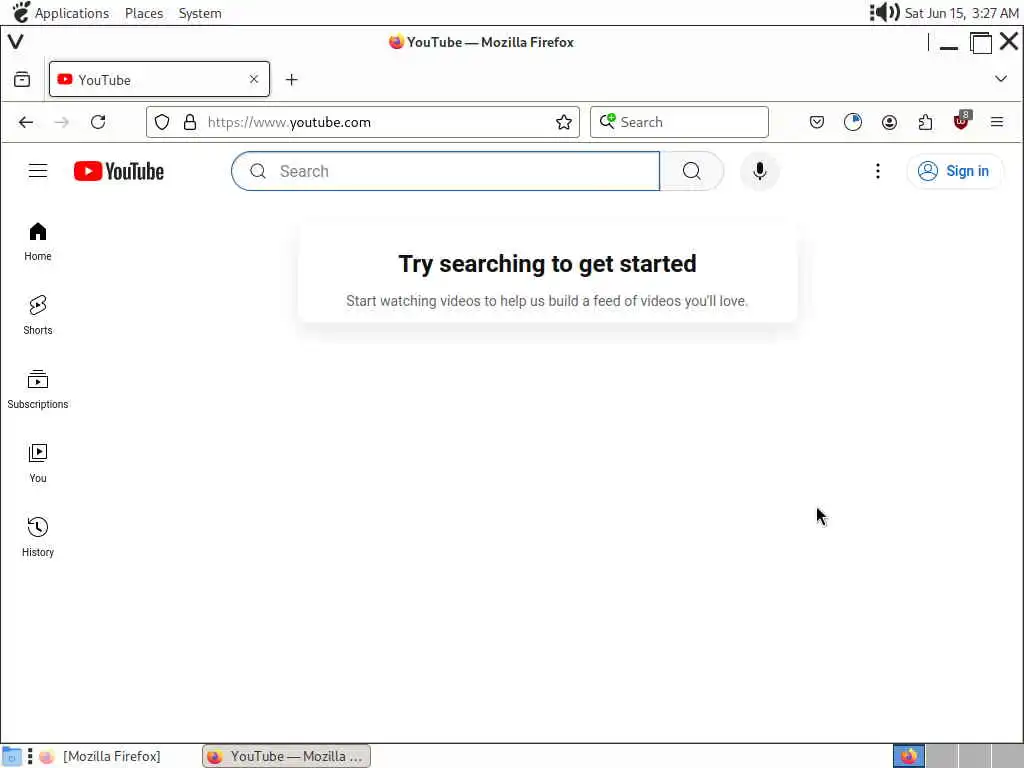Viewport: 1024px width, 768px height.
Task: Open tracking protection shield icon
Action: (x=162, y=122)
